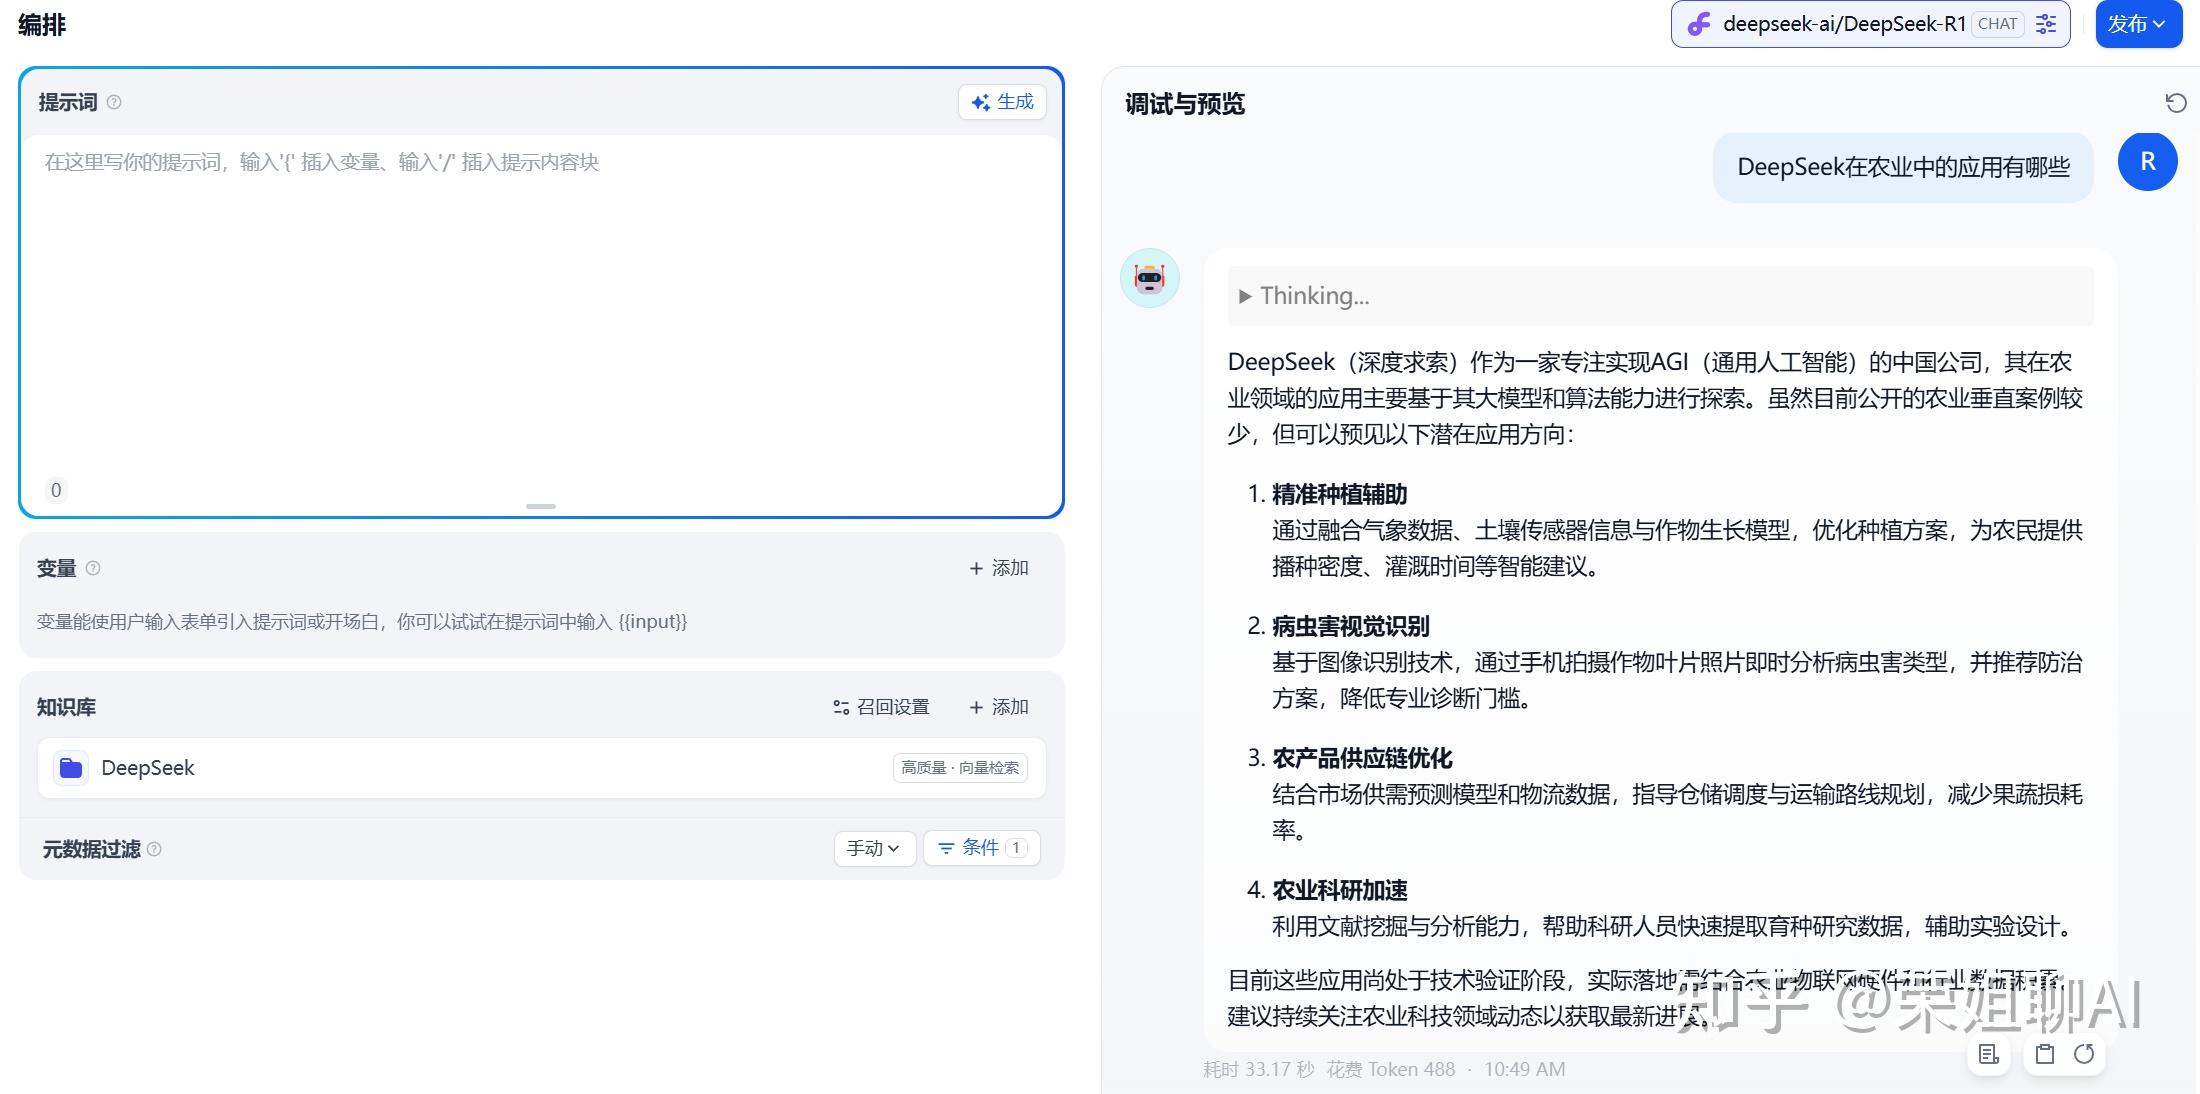Click the CHAT mode badge
Screen dimensions: 2200x1094
(x=1997, y=24)
